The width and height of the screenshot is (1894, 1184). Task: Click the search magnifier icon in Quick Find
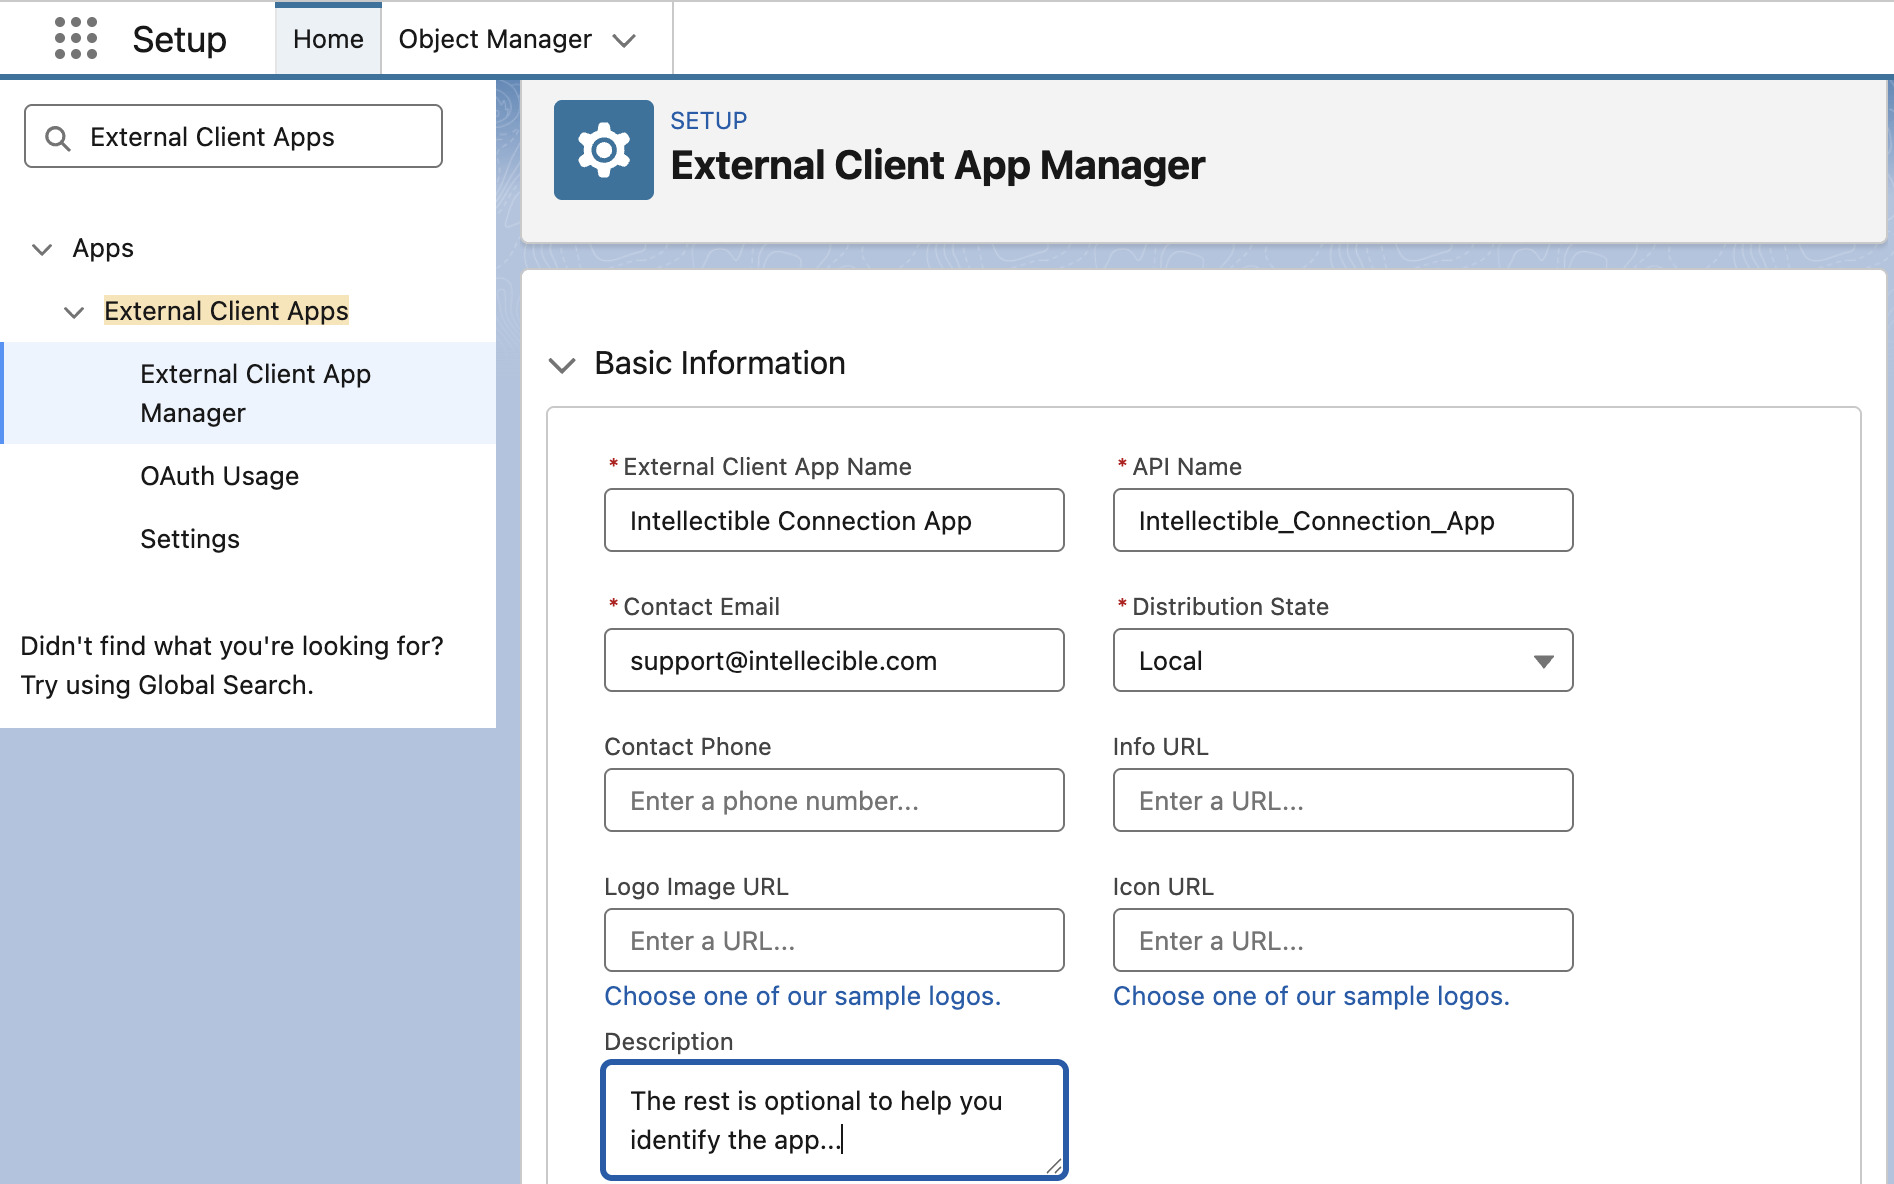tap(59, 138)
